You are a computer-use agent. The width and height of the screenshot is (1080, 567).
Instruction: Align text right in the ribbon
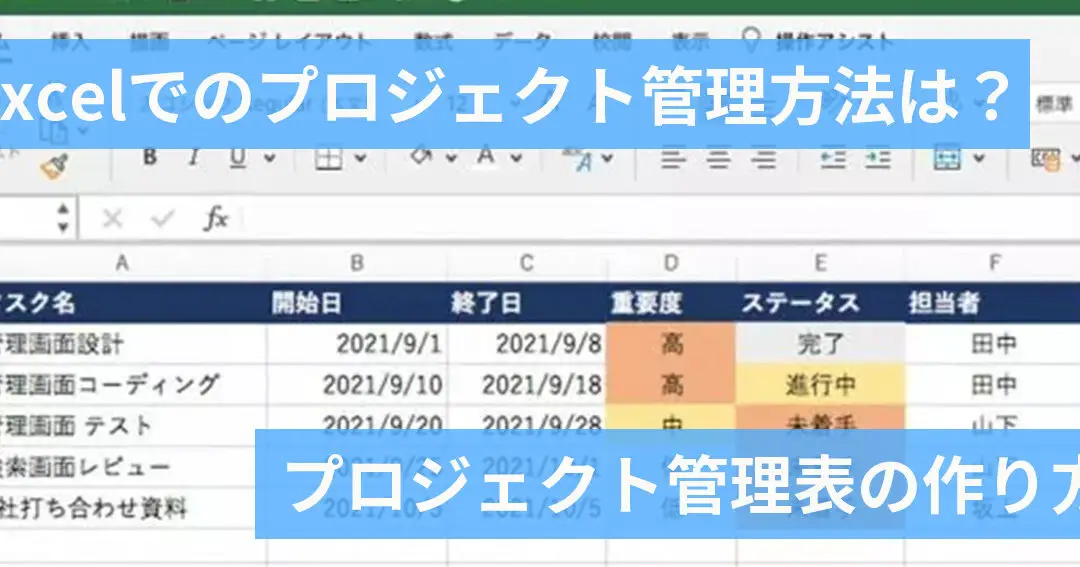pyautogui.click(x=763, y=158)
